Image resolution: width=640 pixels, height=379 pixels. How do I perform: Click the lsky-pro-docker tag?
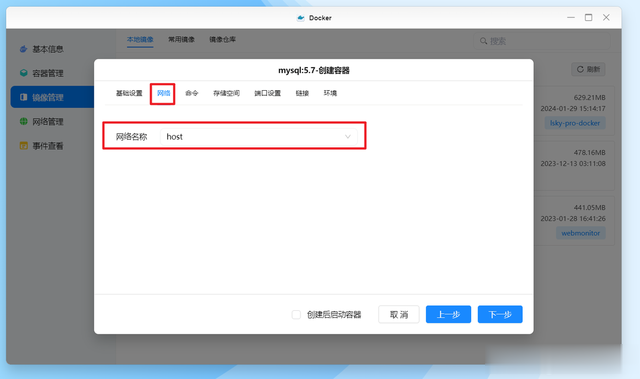coord(575,123)
